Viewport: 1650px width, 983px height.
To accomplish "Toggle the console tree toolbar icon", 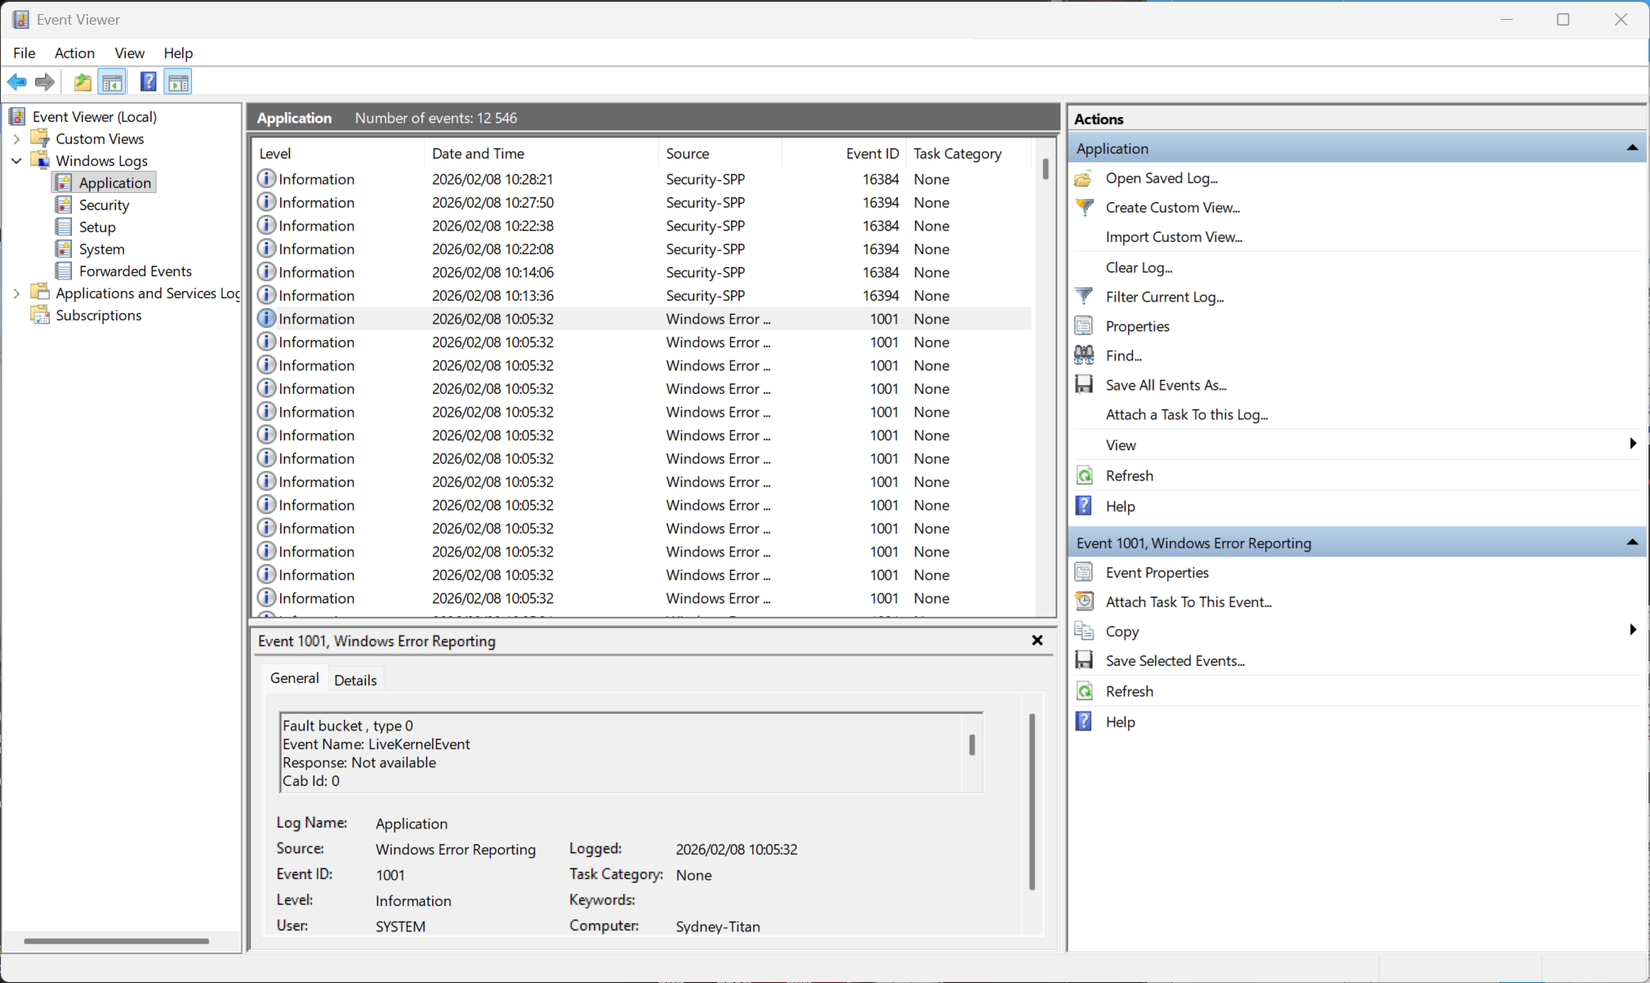I will point(112,81).
